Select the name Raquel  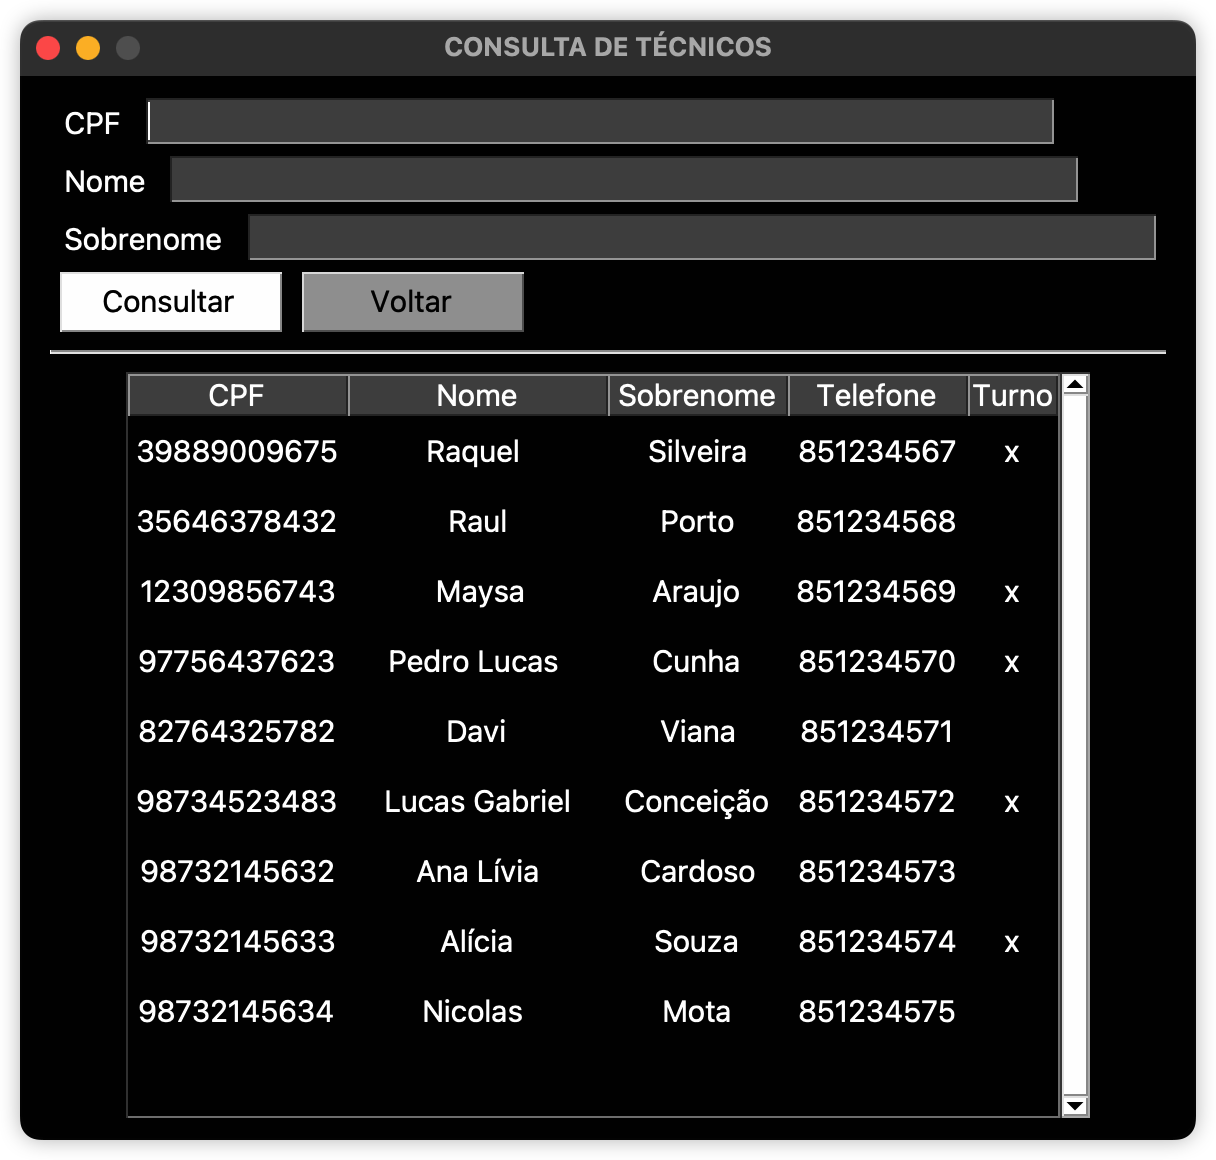(x=473, y=452)
